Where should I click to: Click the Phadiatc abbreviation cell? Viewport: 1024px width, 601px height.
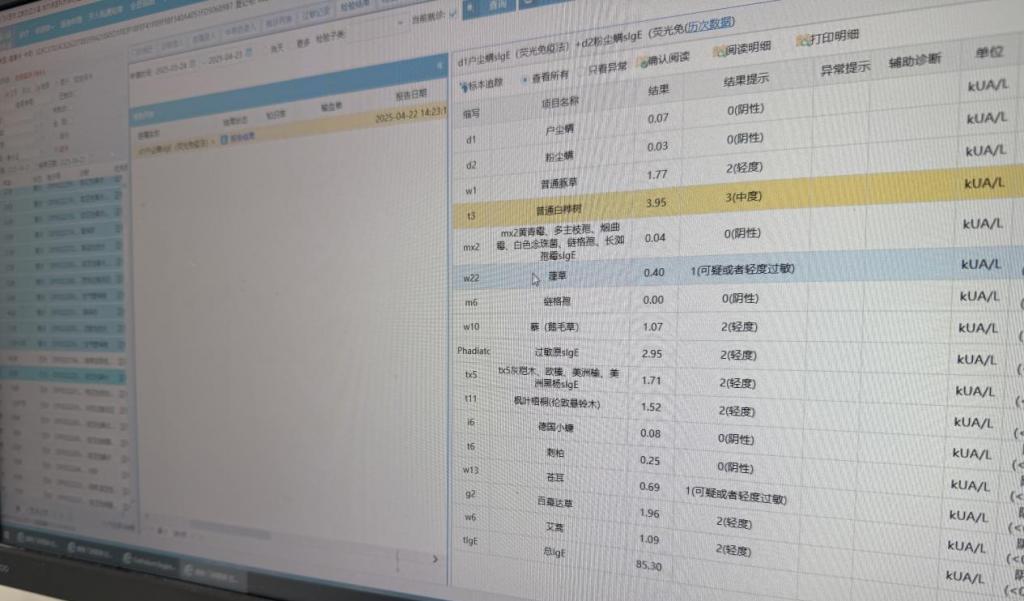473,351
